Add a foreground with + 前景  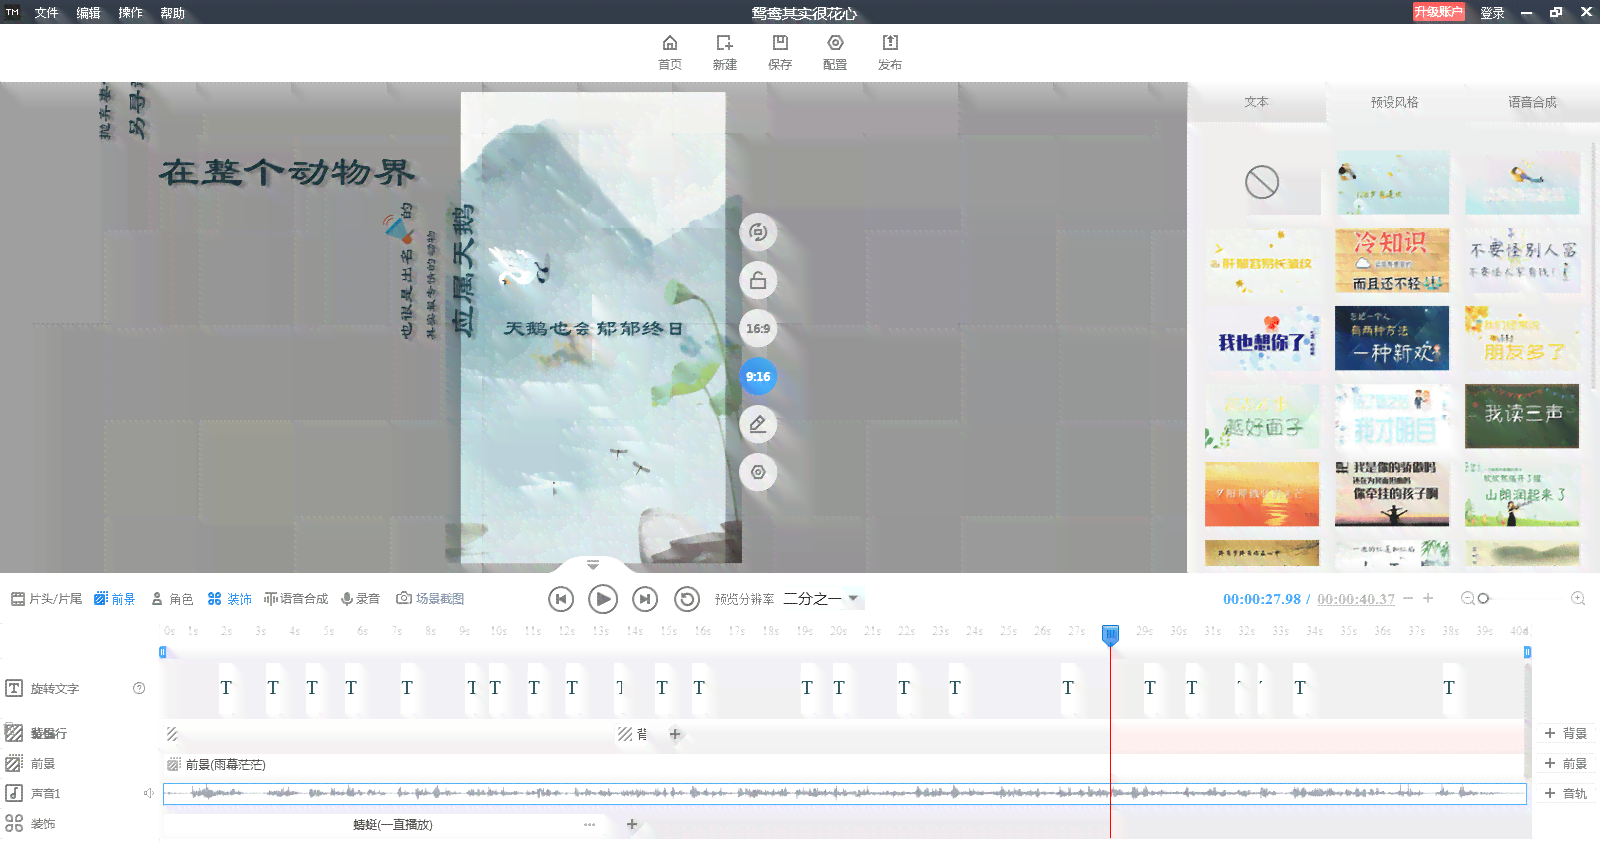point(1566,763)
